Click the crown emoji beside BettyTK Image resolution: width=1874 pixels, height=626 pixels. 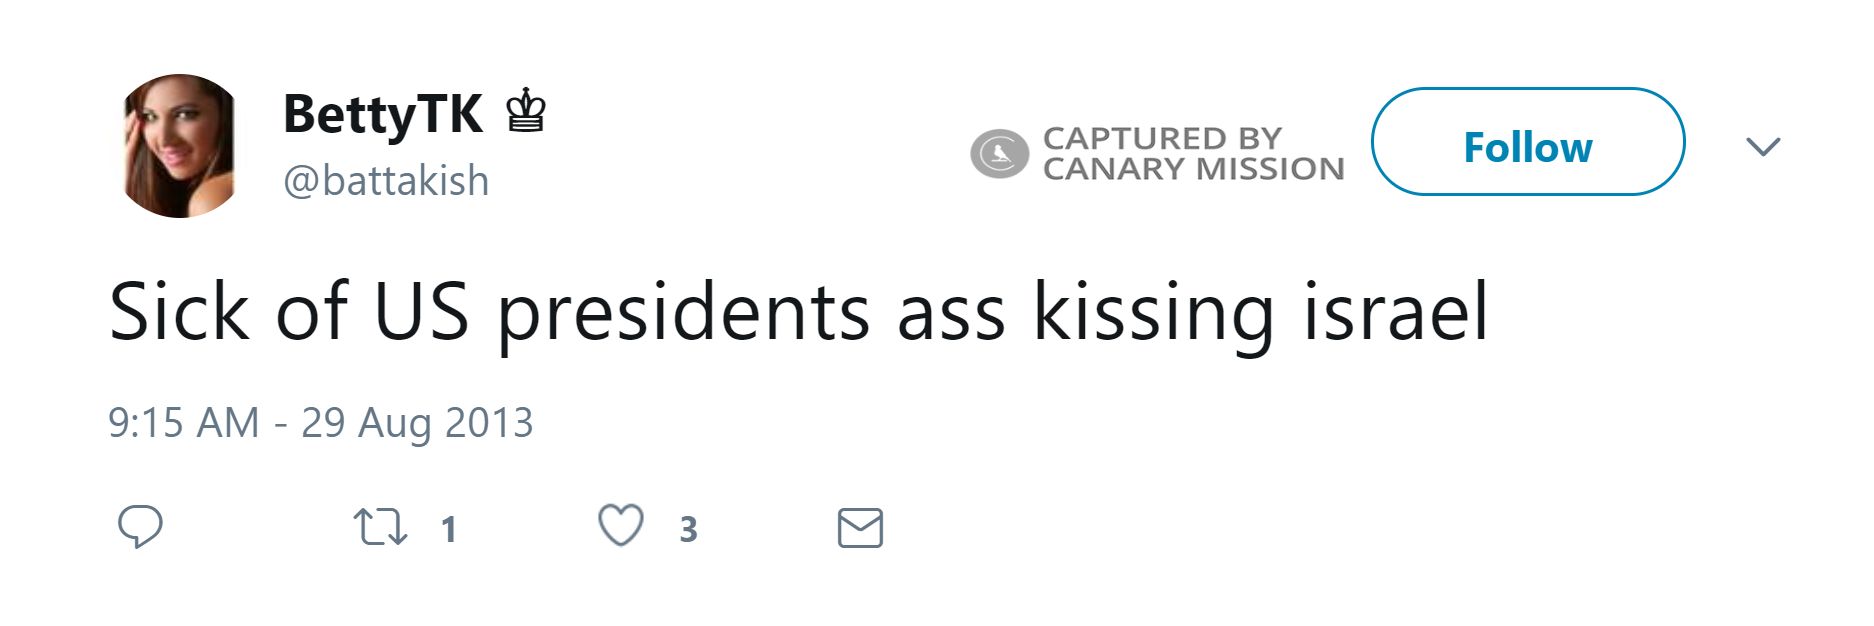tap(526, 112)
